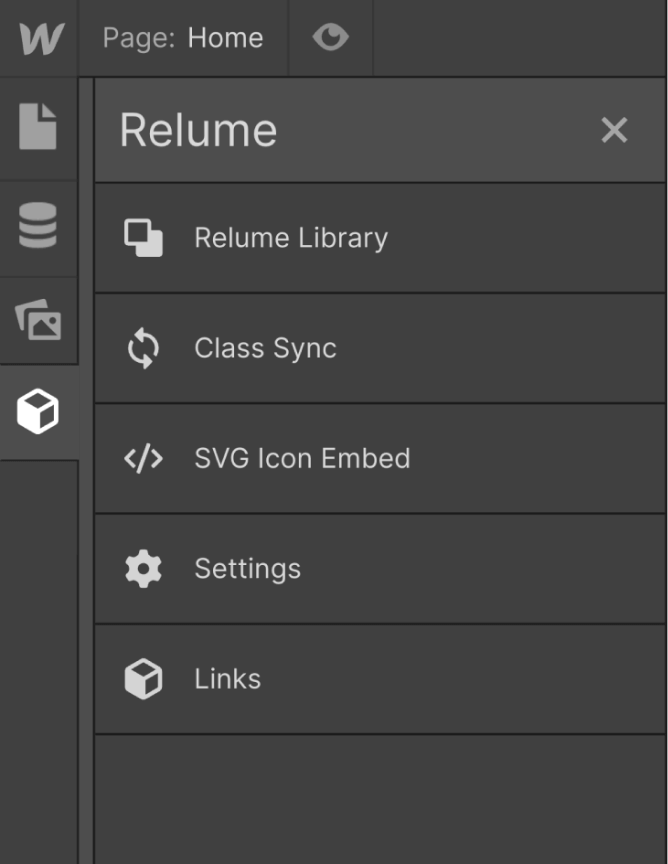Select the Class Sync circular arrows icon
Viewport: 668px width, 864px height.
tap(143, 348)
